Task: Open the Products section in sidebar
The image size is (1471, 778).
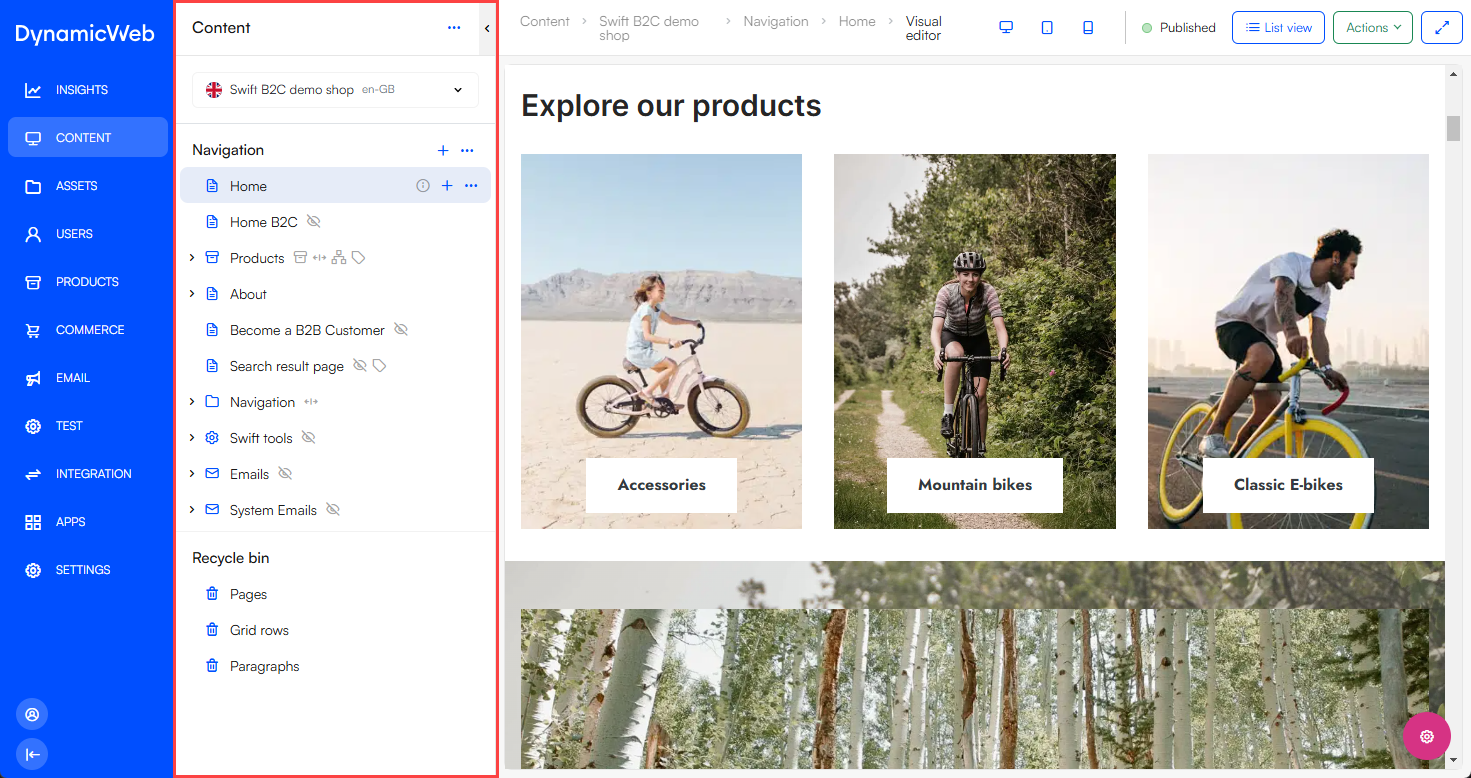Action: tap(87, 282)
